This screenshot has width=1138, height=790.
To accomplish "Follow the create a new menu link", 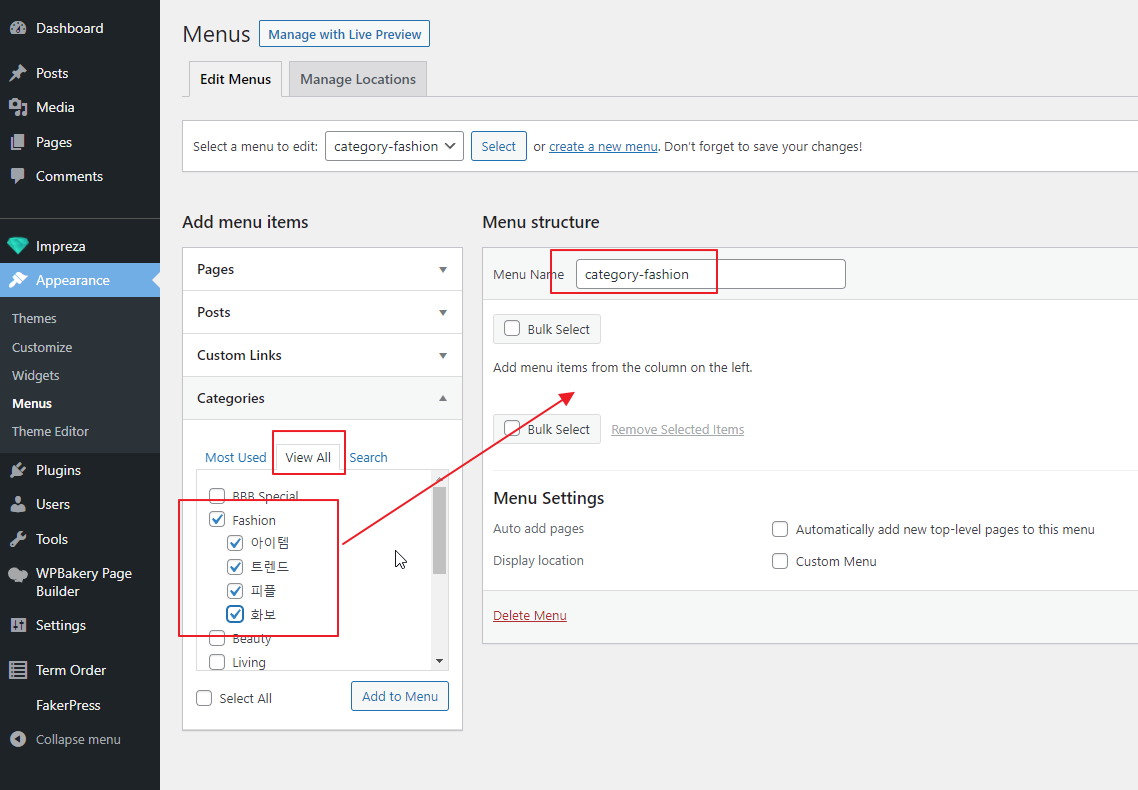I will coord(603,147).
